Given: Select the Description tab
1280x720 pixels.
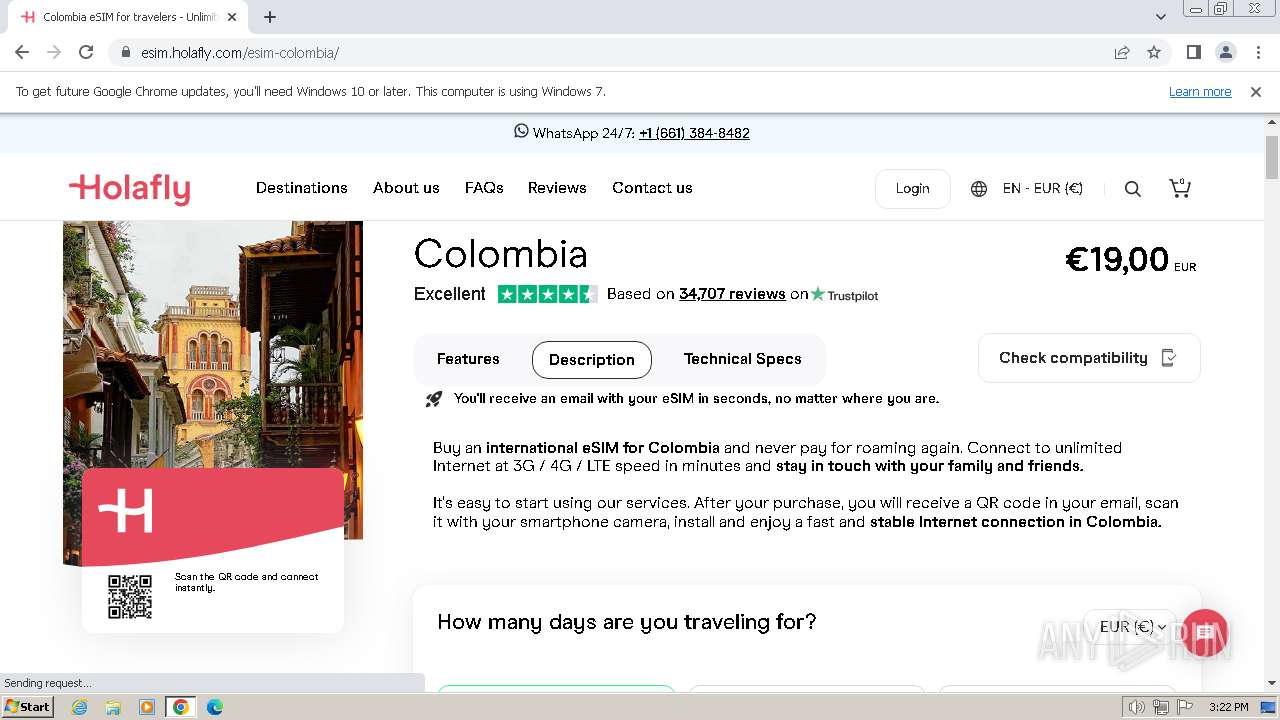Looking at the screenshot, I should 592,360.
